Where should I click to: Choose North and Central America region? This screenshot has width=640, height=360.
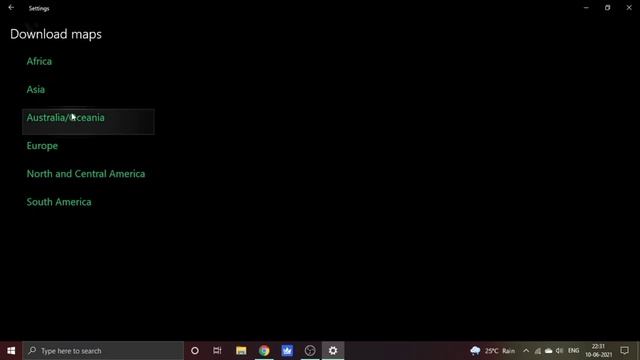tap(86, 174)
